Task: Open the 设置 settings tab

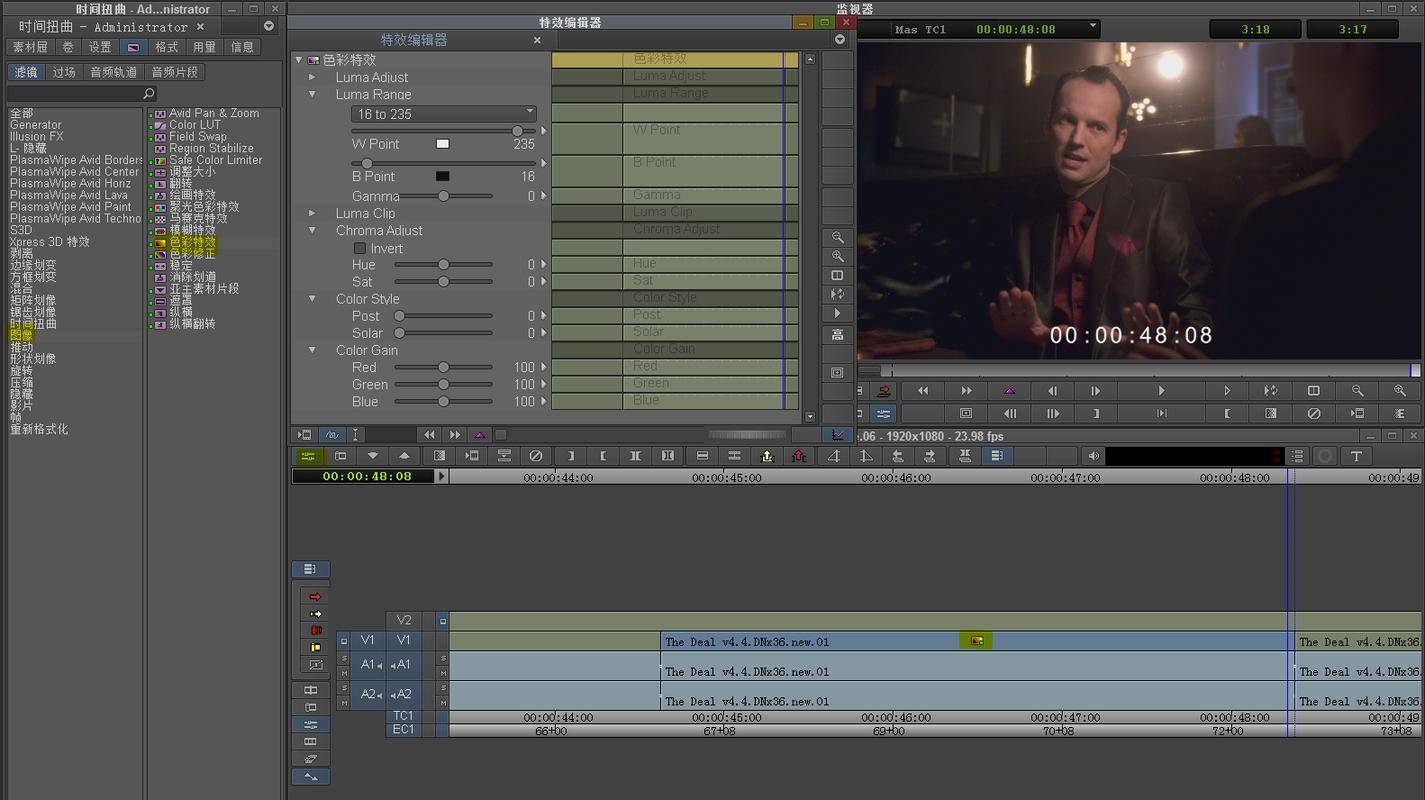Action: (x=100, y=47)
